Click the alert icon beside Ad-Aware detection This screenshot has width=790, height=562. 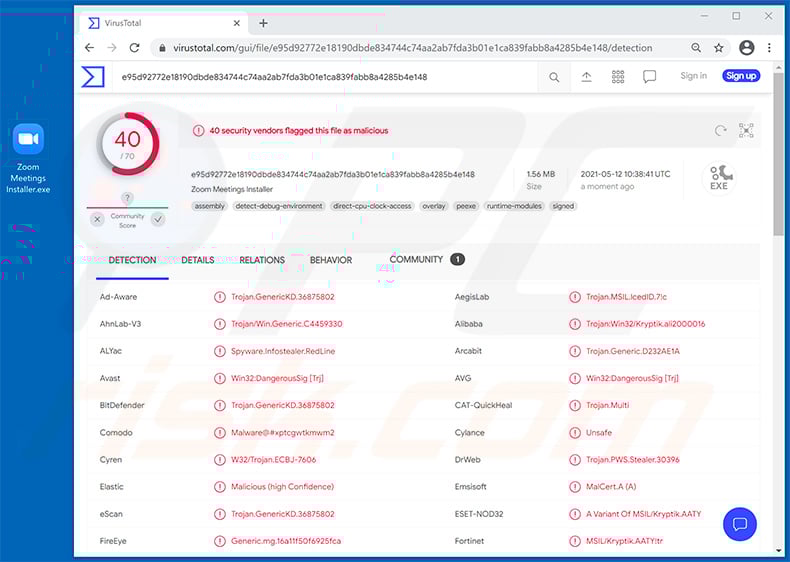pyautogui.click(x=220, y=297)
